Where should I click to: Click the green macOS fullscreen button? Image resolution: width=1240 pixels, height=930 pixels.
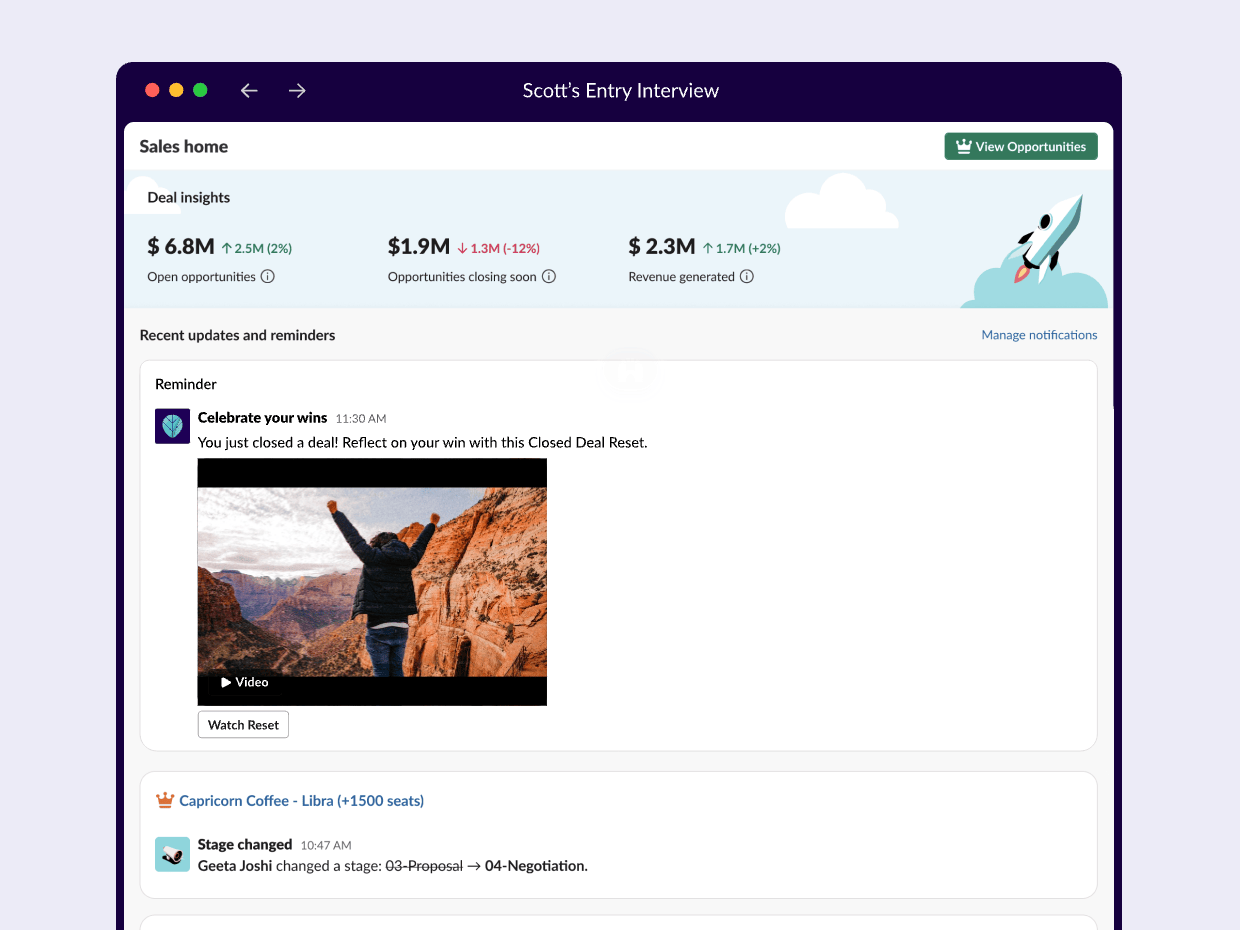point(200,90)
